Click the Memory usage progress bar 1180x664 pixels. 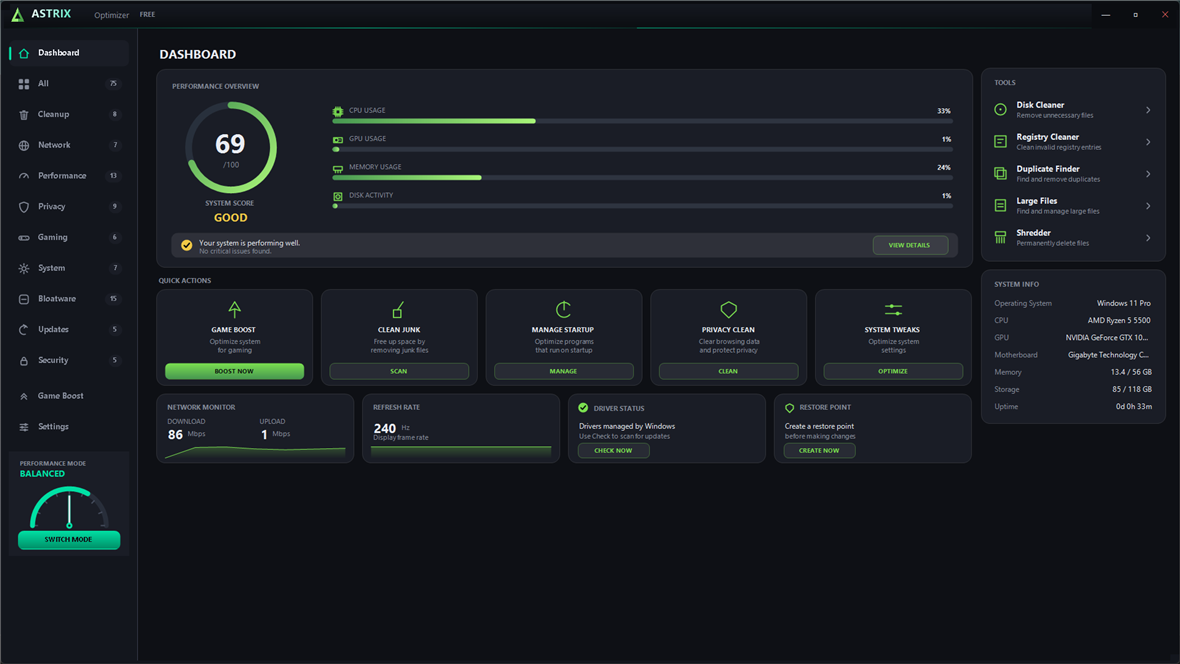coord(643,178)
